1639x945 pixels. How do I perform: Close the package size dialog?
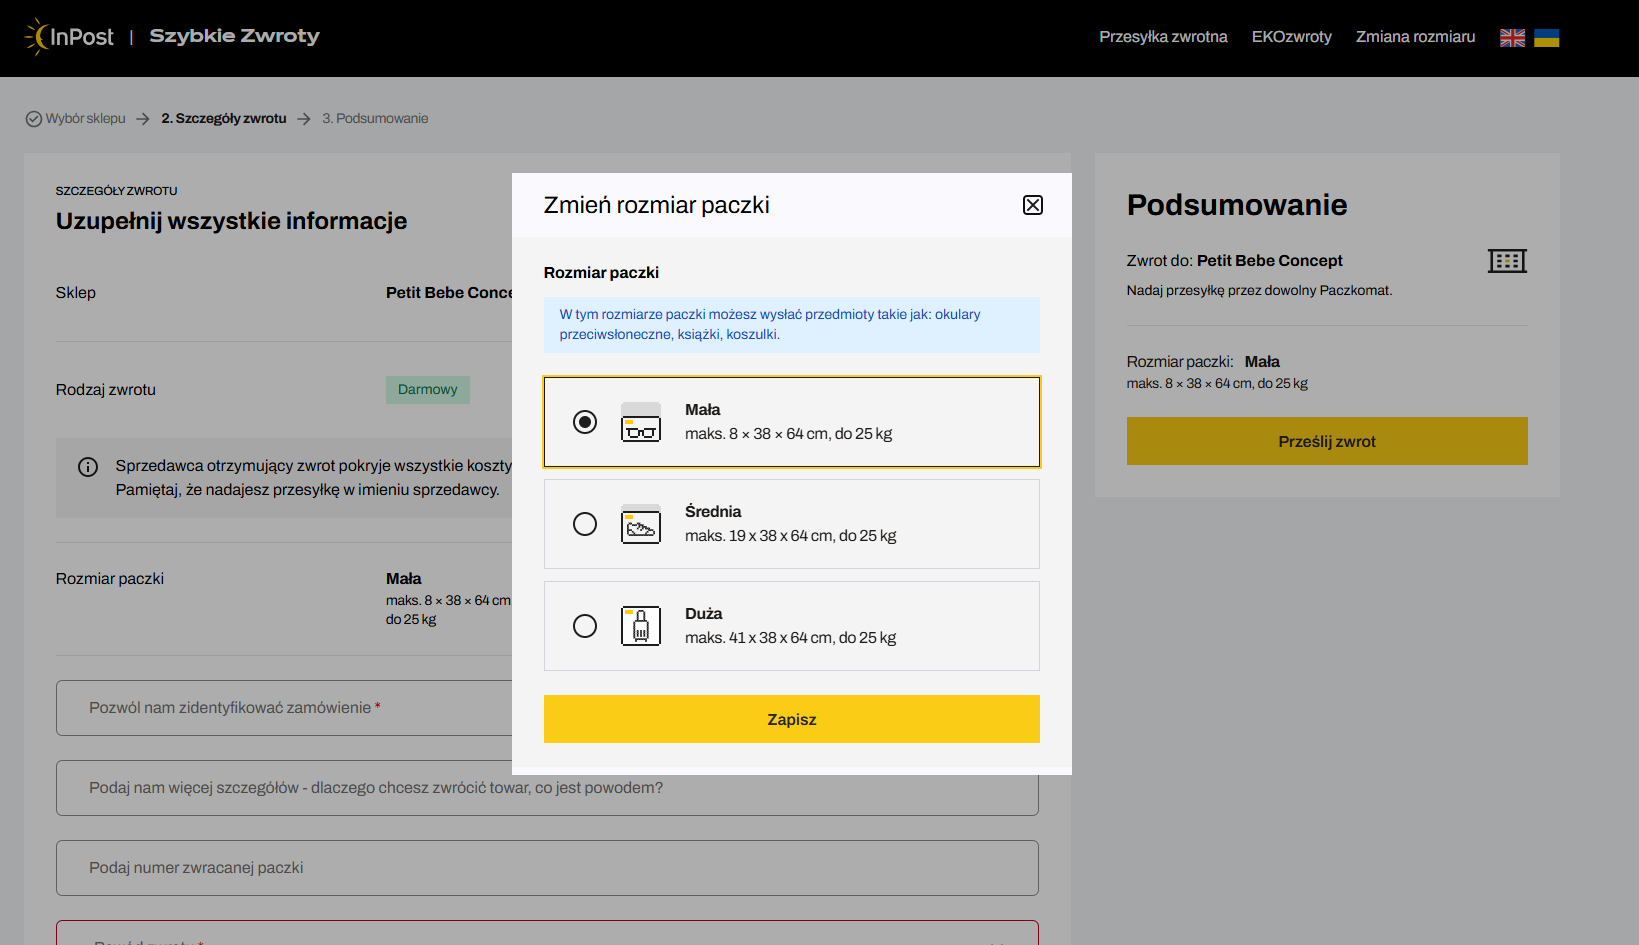click(x=1033, y=205)
